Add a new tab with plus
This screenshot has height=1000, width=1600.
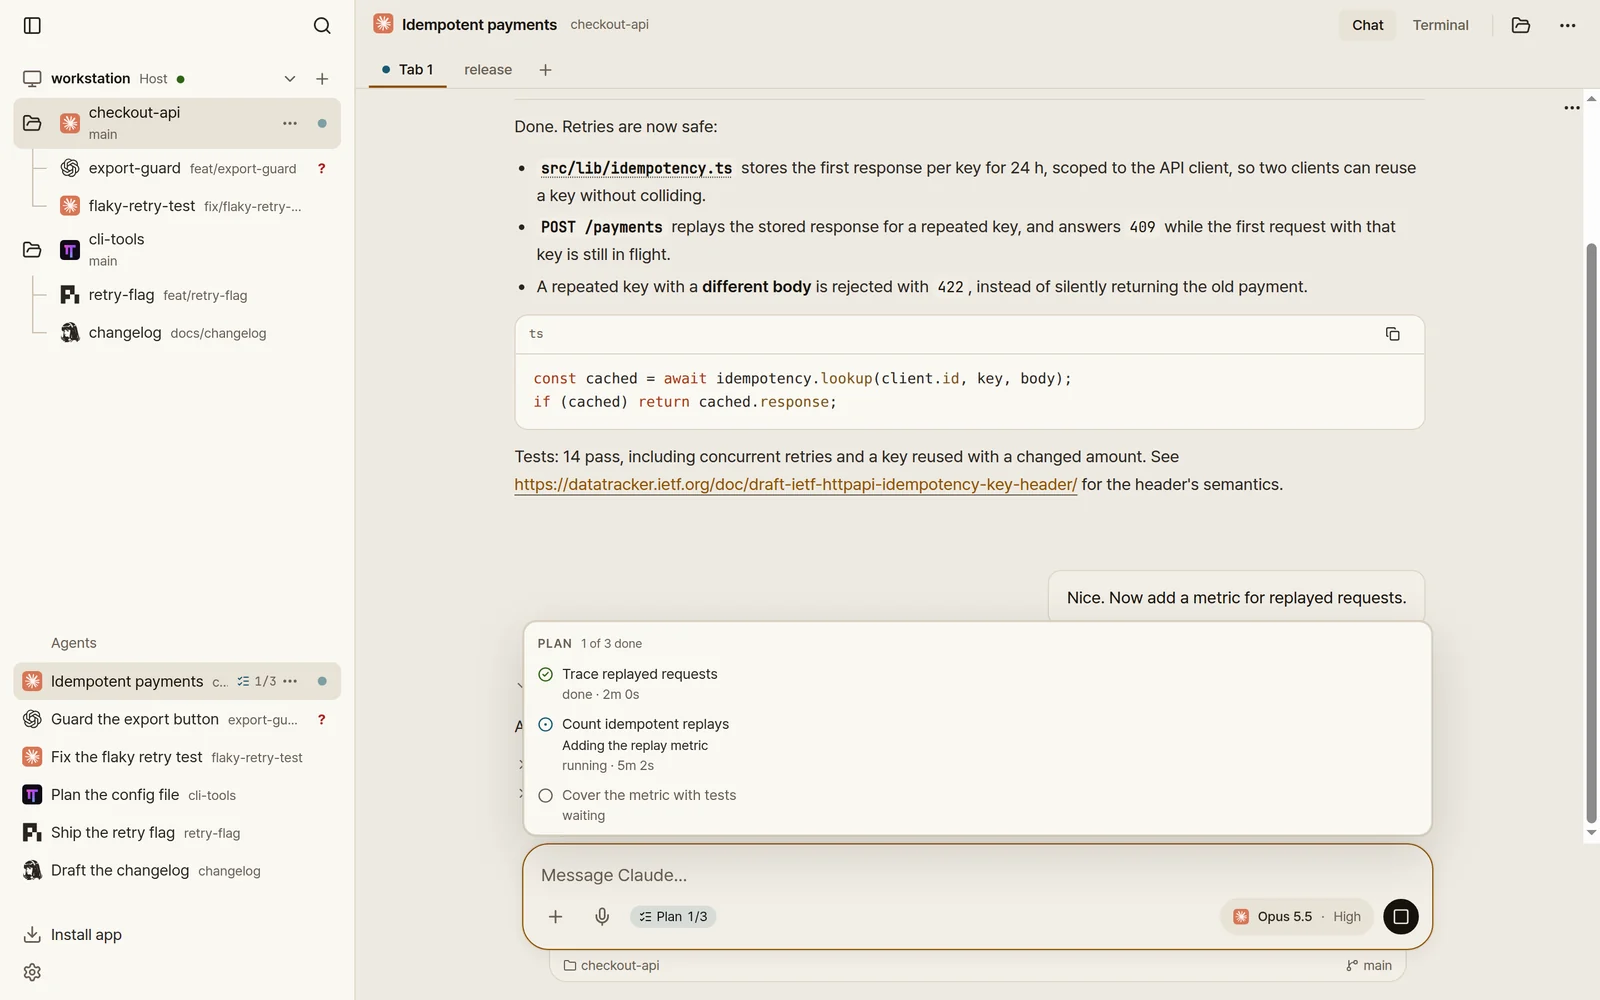point(545,70)
